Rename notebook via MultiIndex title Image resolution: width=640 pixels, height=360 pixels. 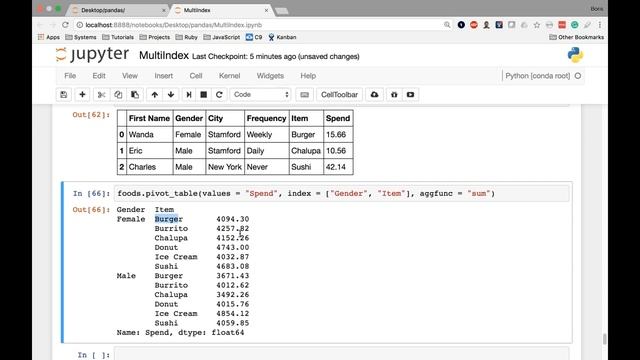click(x=164, y=56)
